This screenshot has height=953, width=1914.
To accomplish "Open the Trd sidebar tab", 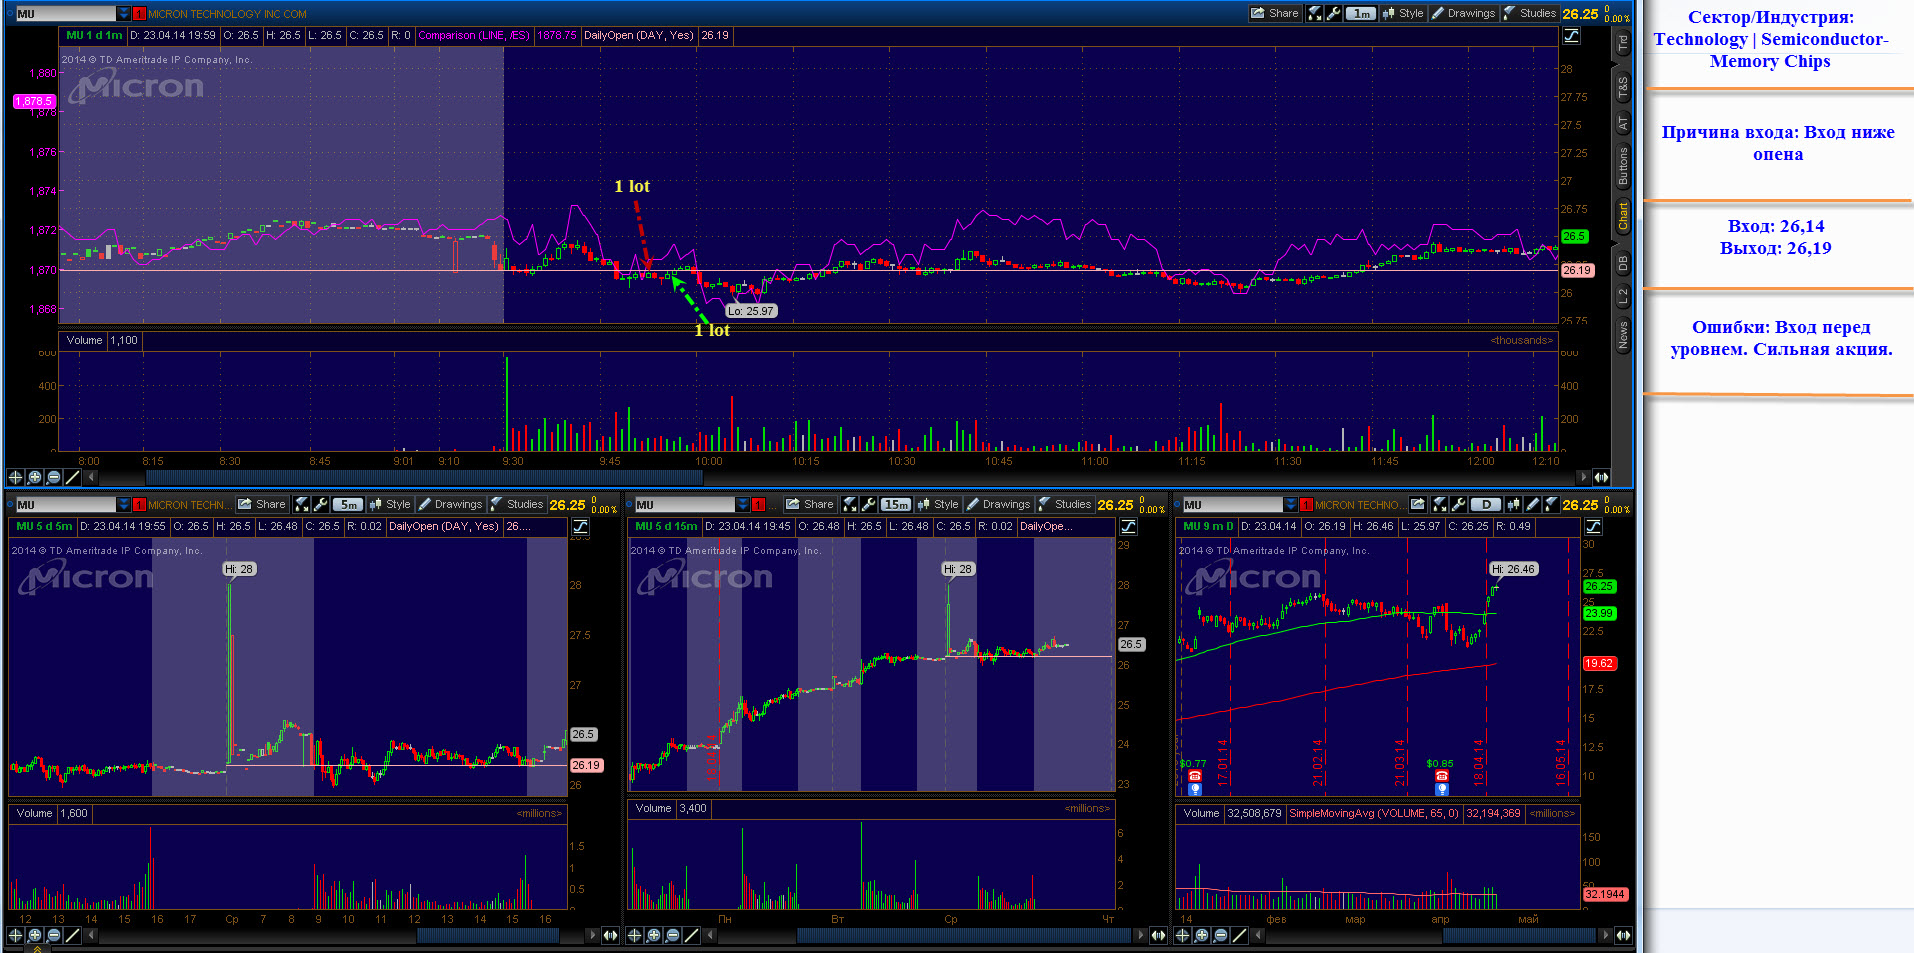I will 1622,43.
